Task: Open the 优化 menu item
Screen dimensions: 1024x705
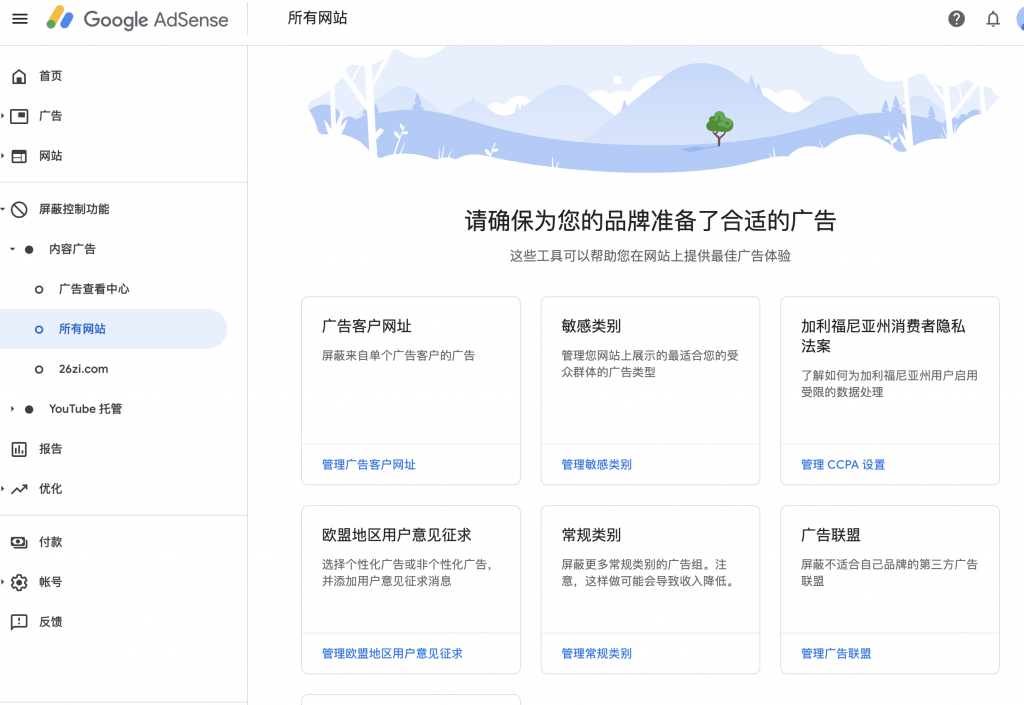Action: pyautogui.click(x=50, y=489)
